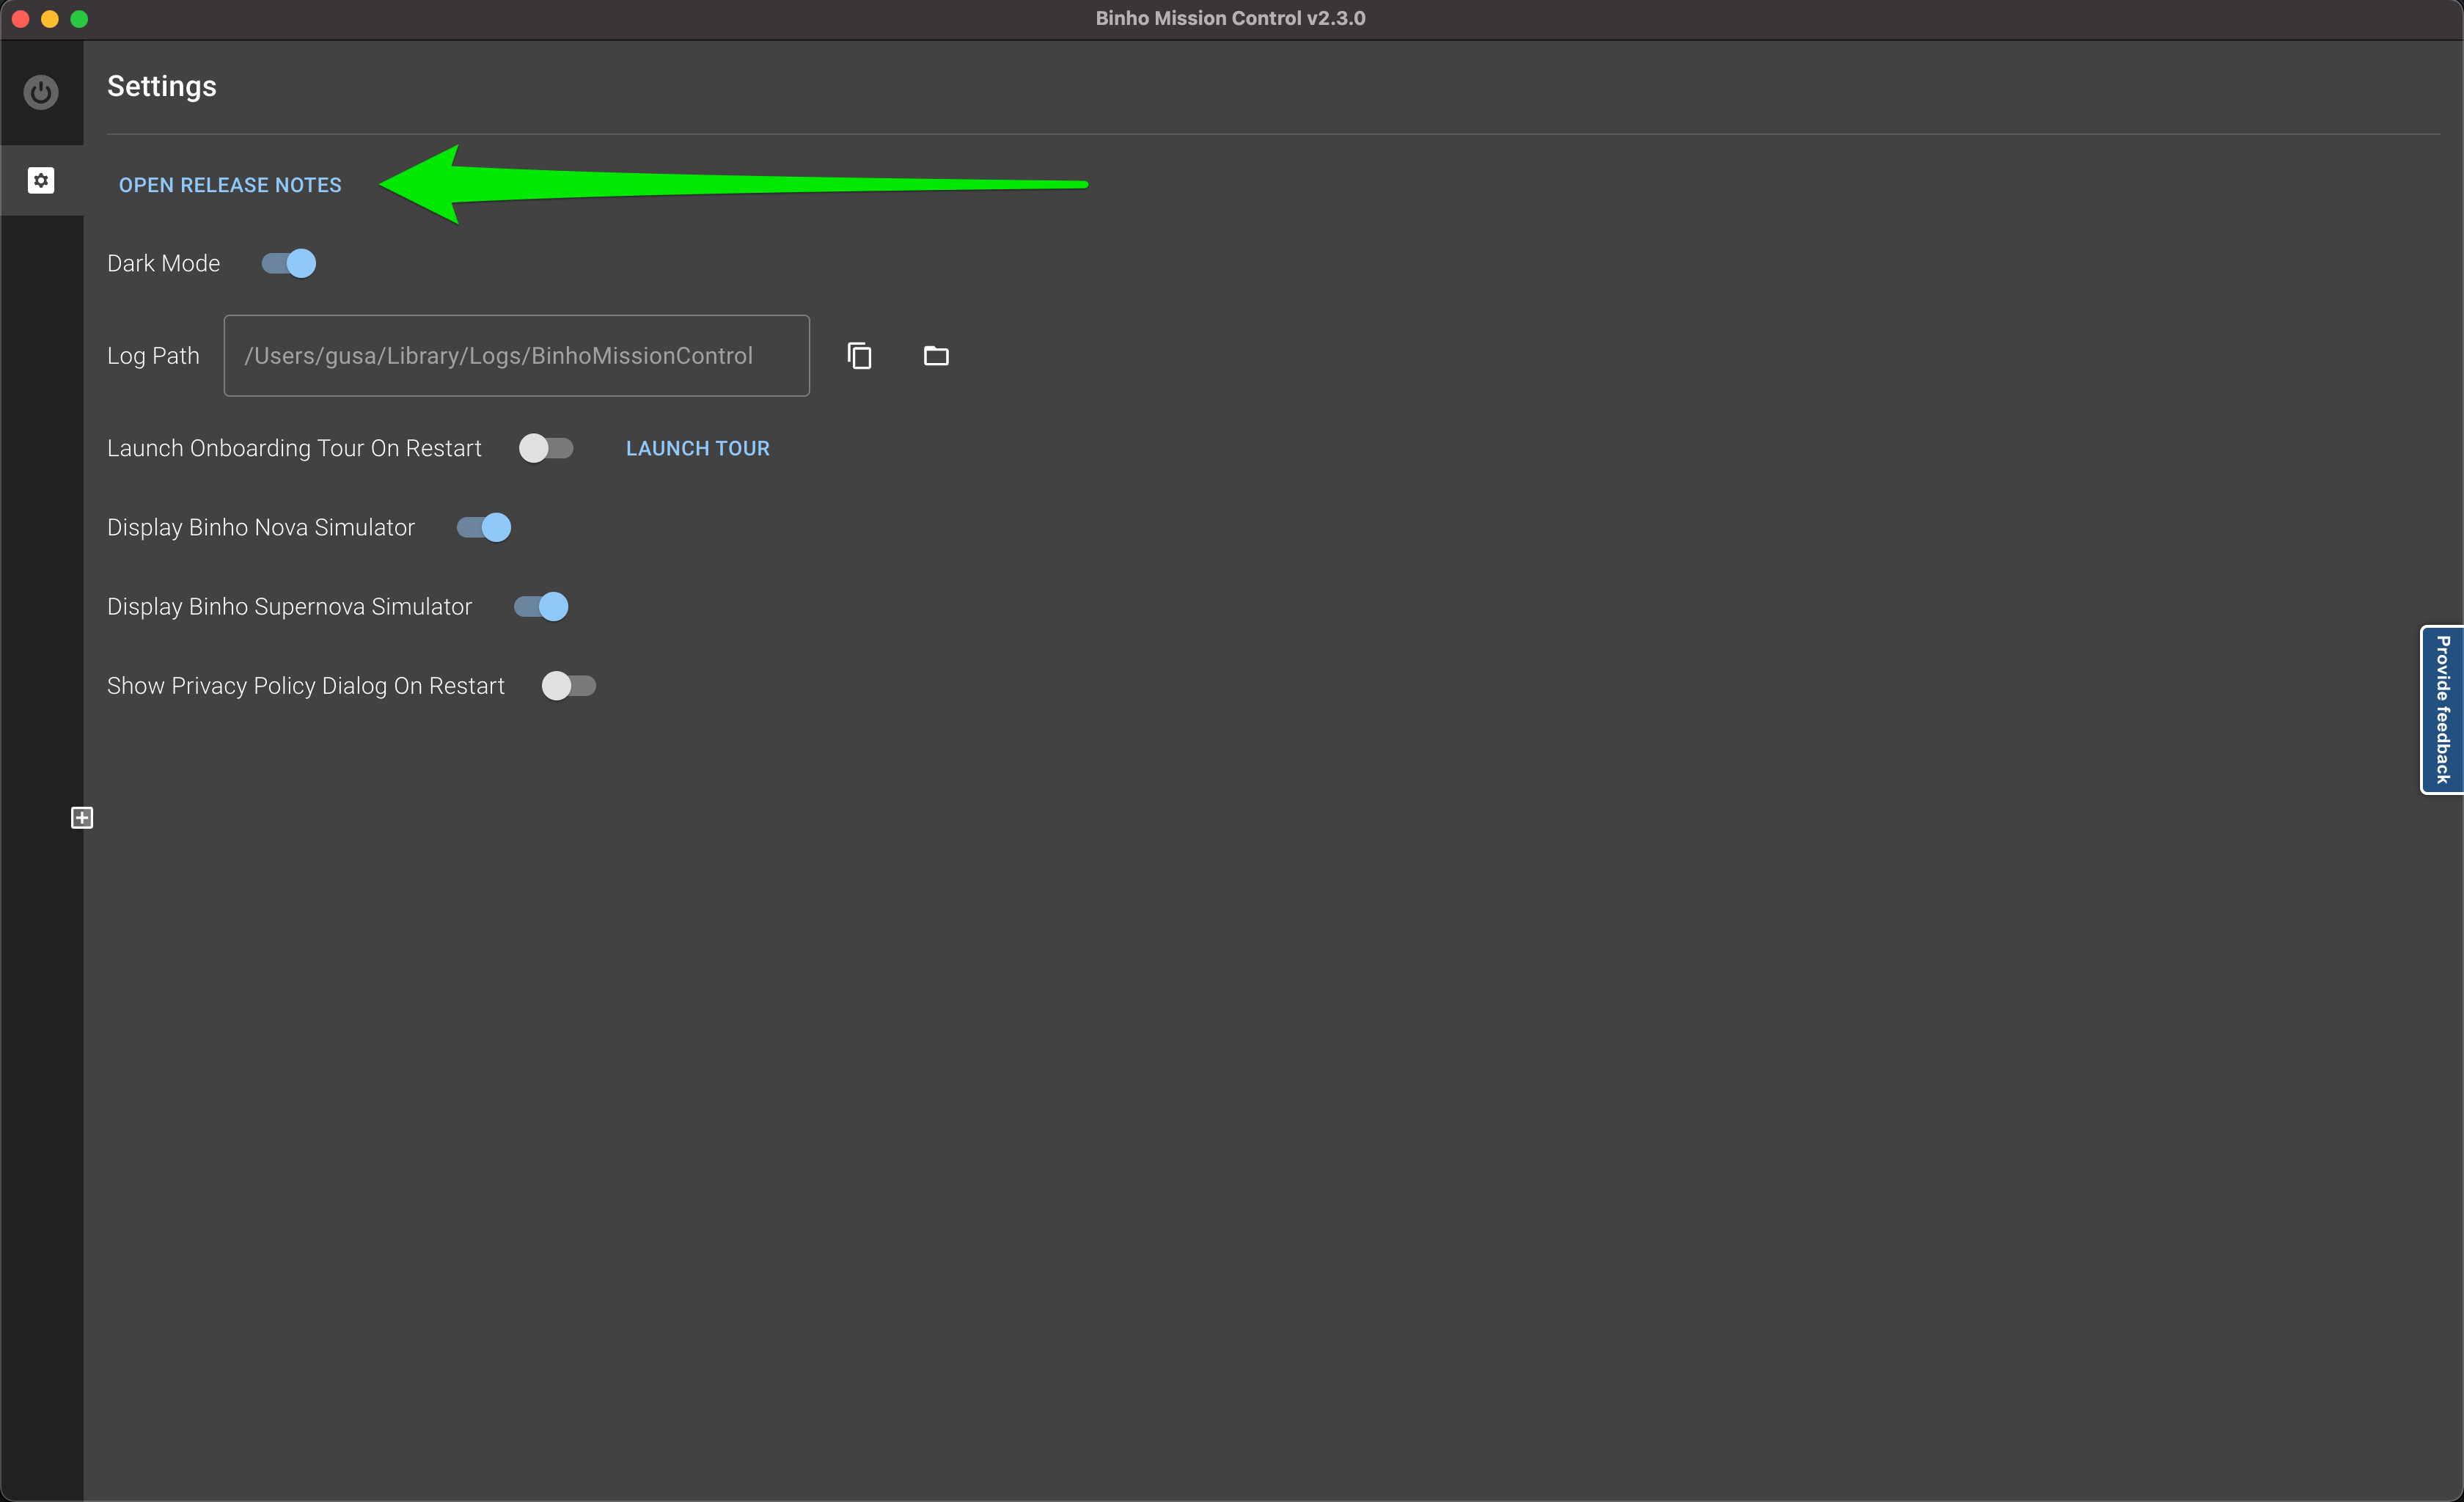Click the Log Path label

(x=154, y=356)
